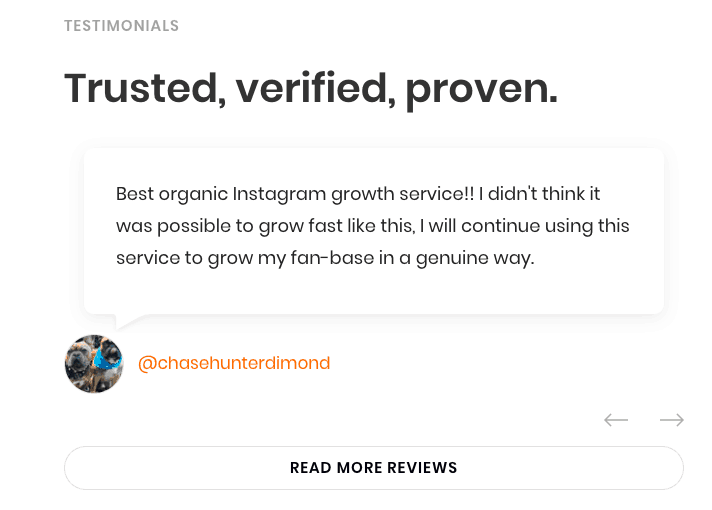Click the testimonial quote card
Viewport: 712px width, 510px height.
pos(374,231)
